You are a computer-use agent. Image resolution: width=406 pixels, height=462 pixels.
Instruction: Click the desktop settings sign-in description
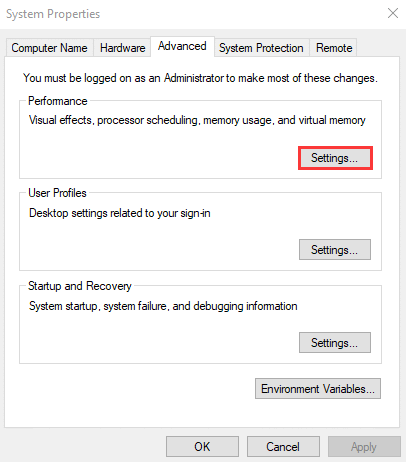(x=120, y=213)
